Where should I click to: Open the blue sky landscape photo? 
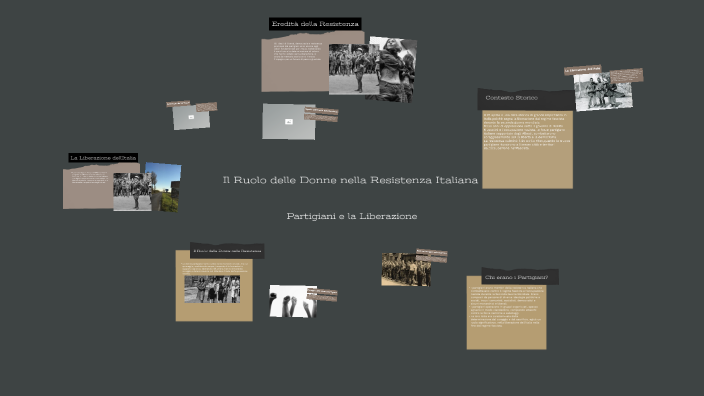[x=164, y=187]
